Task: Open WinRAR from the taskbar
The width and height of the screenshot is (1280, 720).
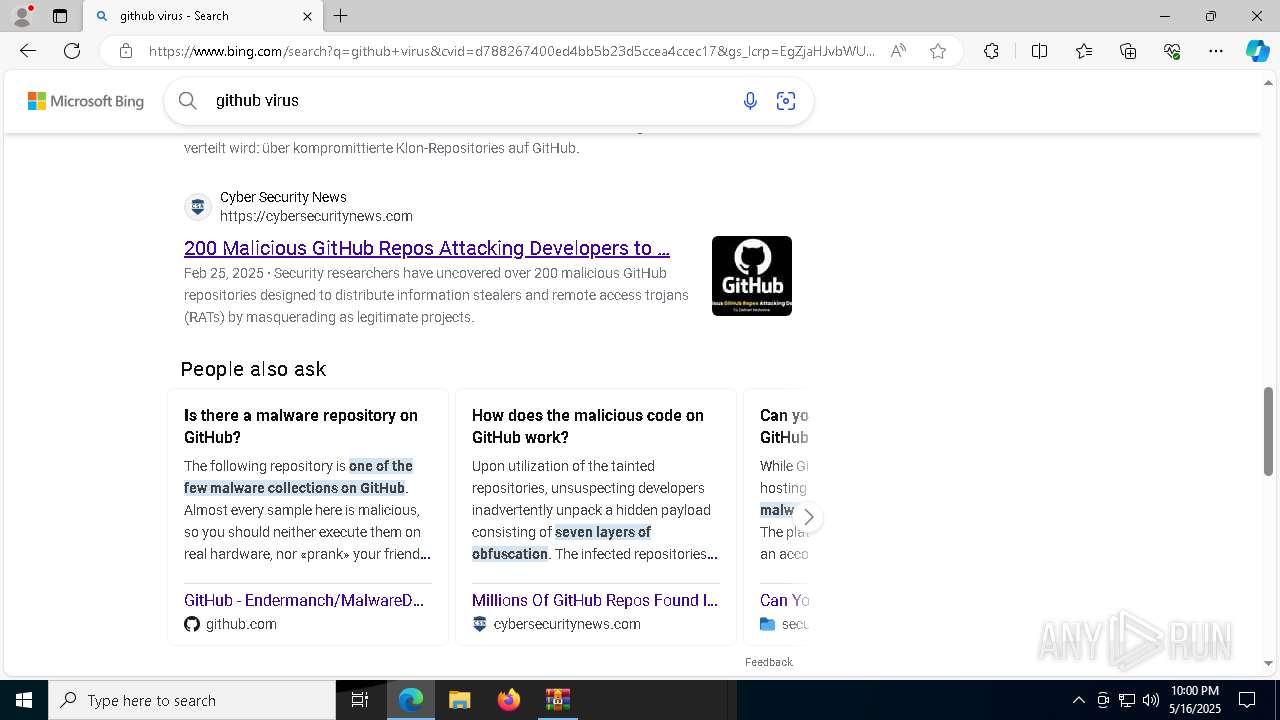Action: (x=557, y=700)
